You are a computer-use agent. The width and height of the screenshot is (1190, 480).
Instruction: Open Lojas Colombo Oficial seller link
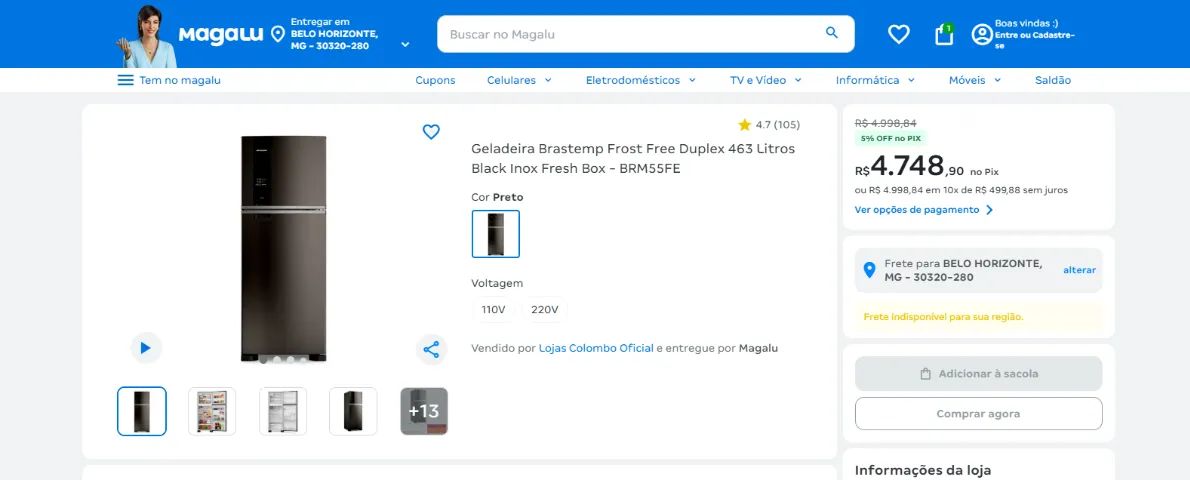pos(597,349)
